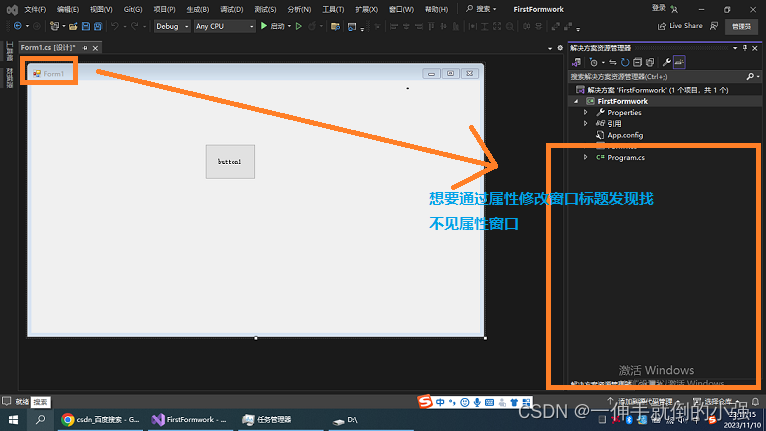
Task: Click the taskbar search magnifier icon
Action: pyautogui.click(x=41, y=420)
